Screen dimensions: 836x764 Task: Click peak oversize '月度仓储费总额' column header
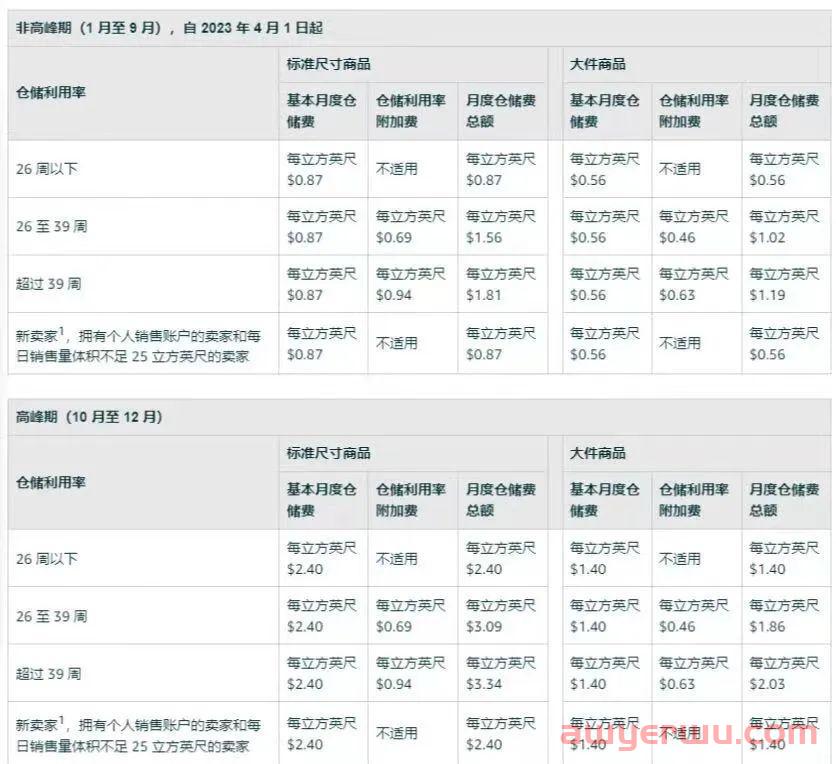pyautogui.click(x=784, y=500)
